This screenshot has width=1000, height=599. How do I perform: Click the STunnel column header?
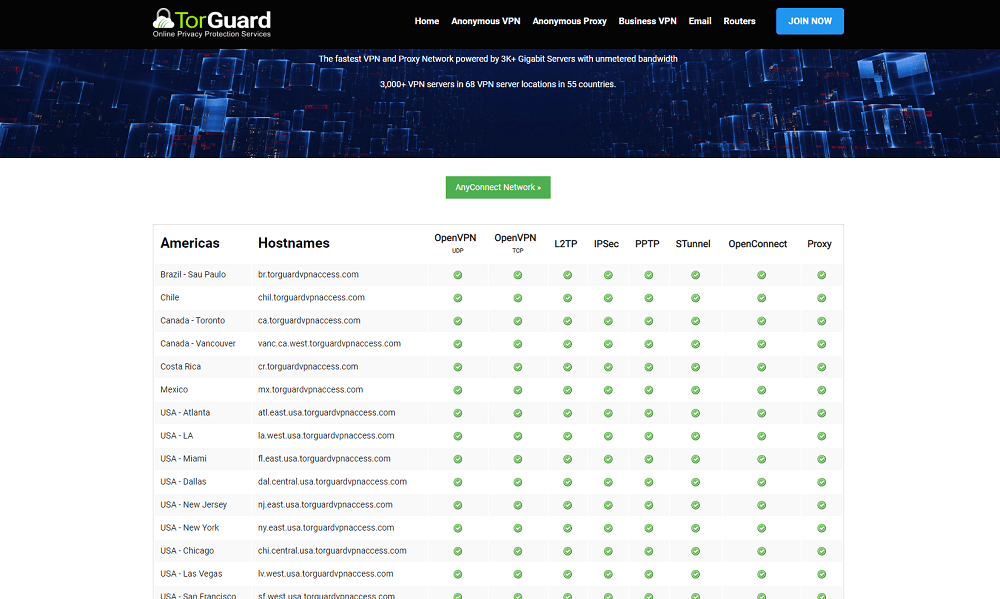(x=693, y=244)
